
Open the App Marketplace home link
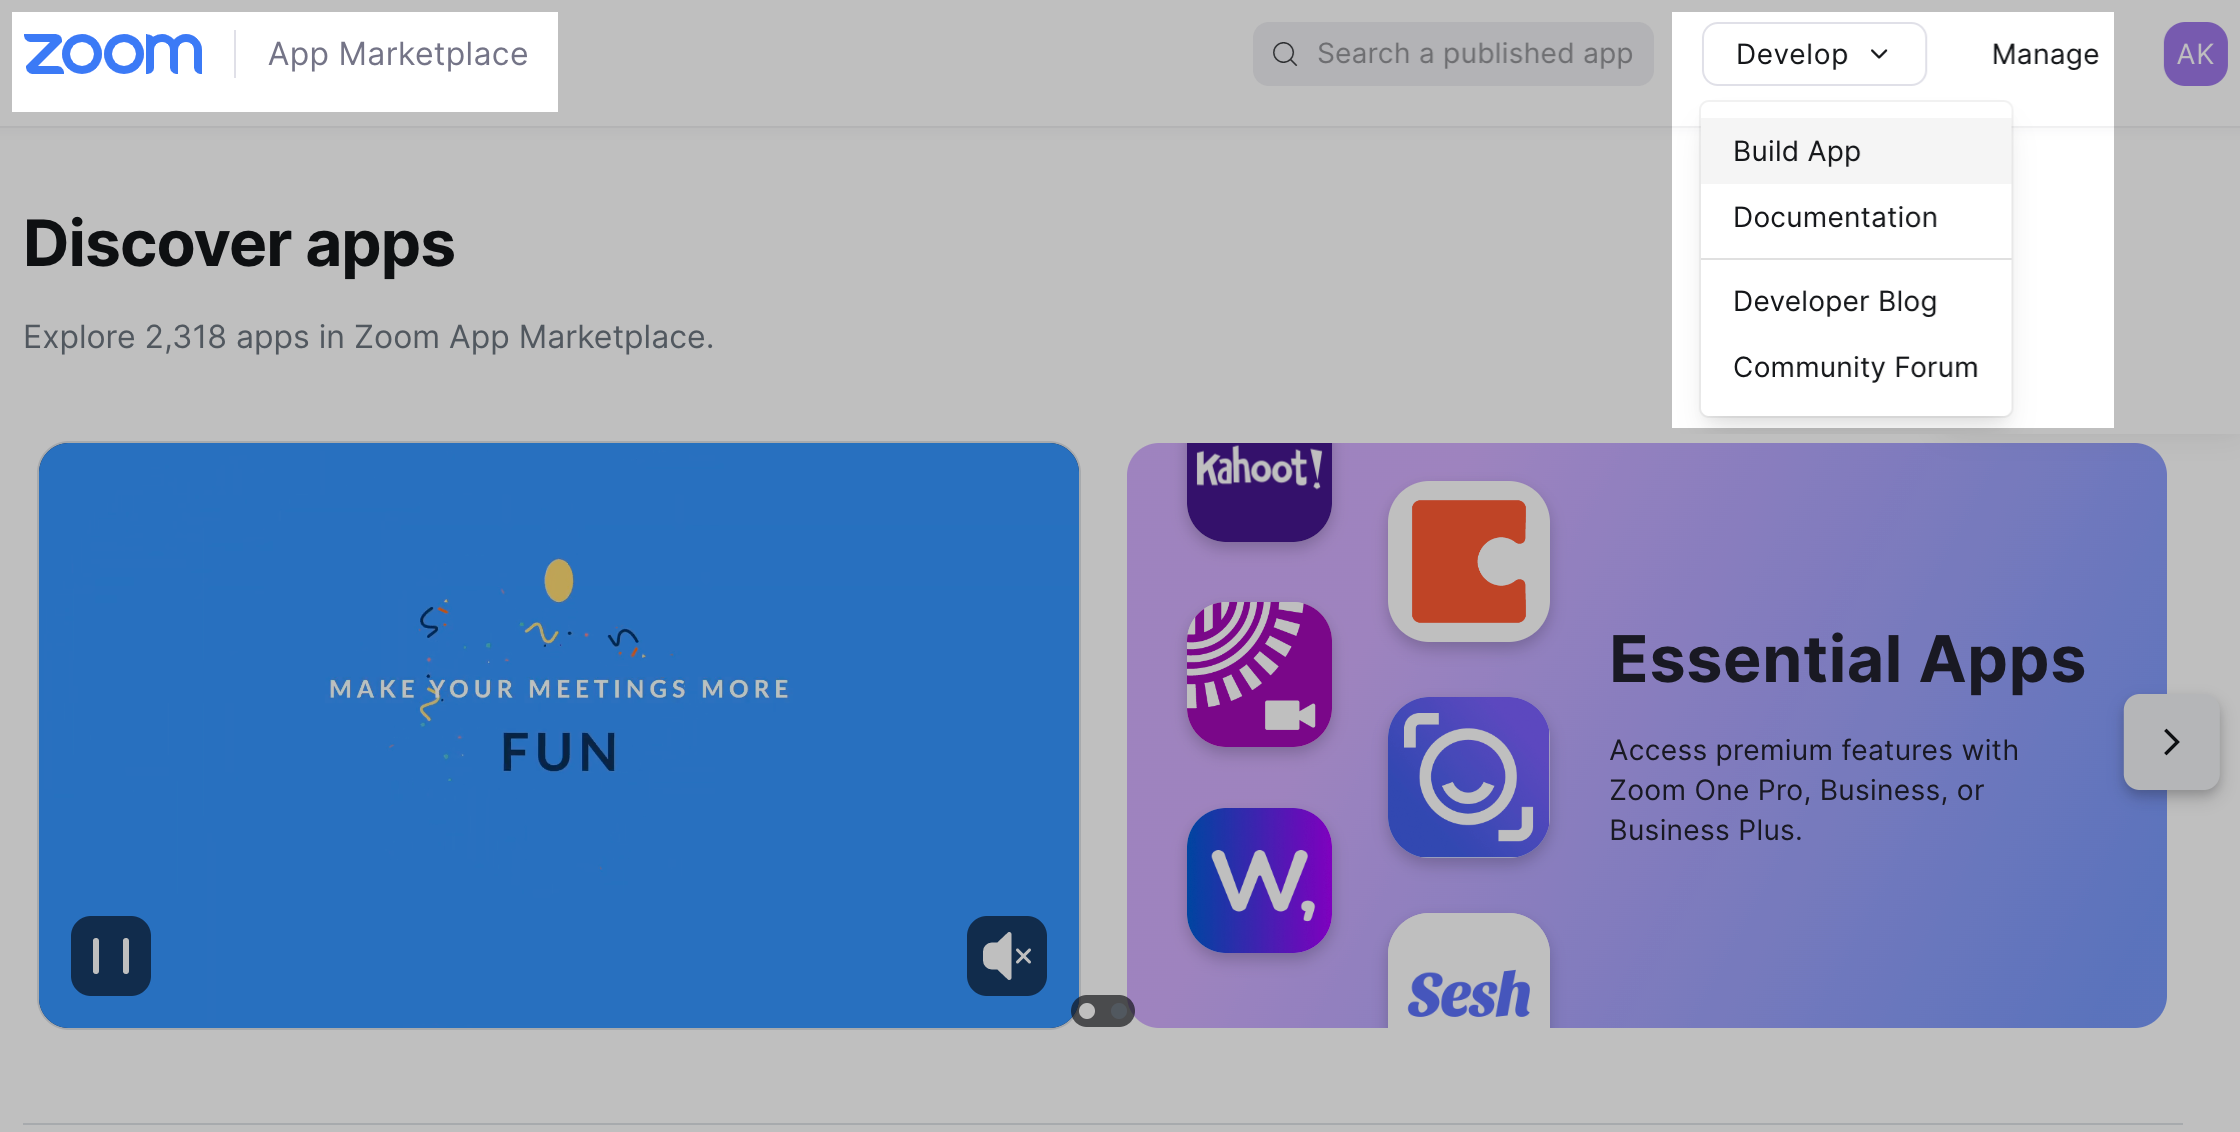coord(398,54)
